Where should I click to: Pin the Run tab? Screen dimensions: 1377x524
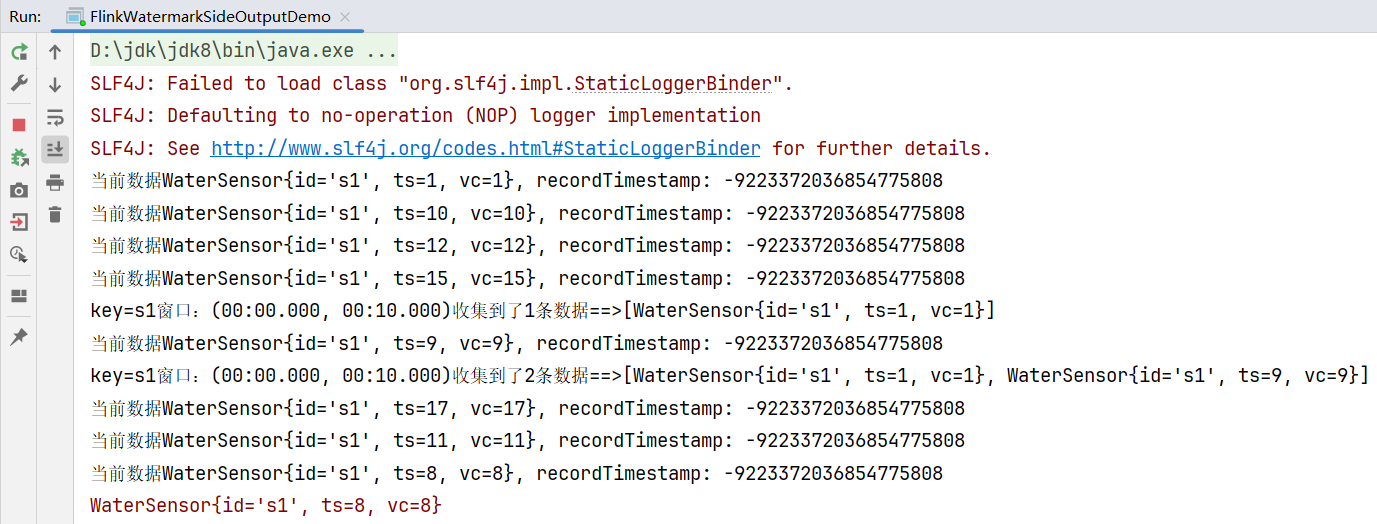19,337
